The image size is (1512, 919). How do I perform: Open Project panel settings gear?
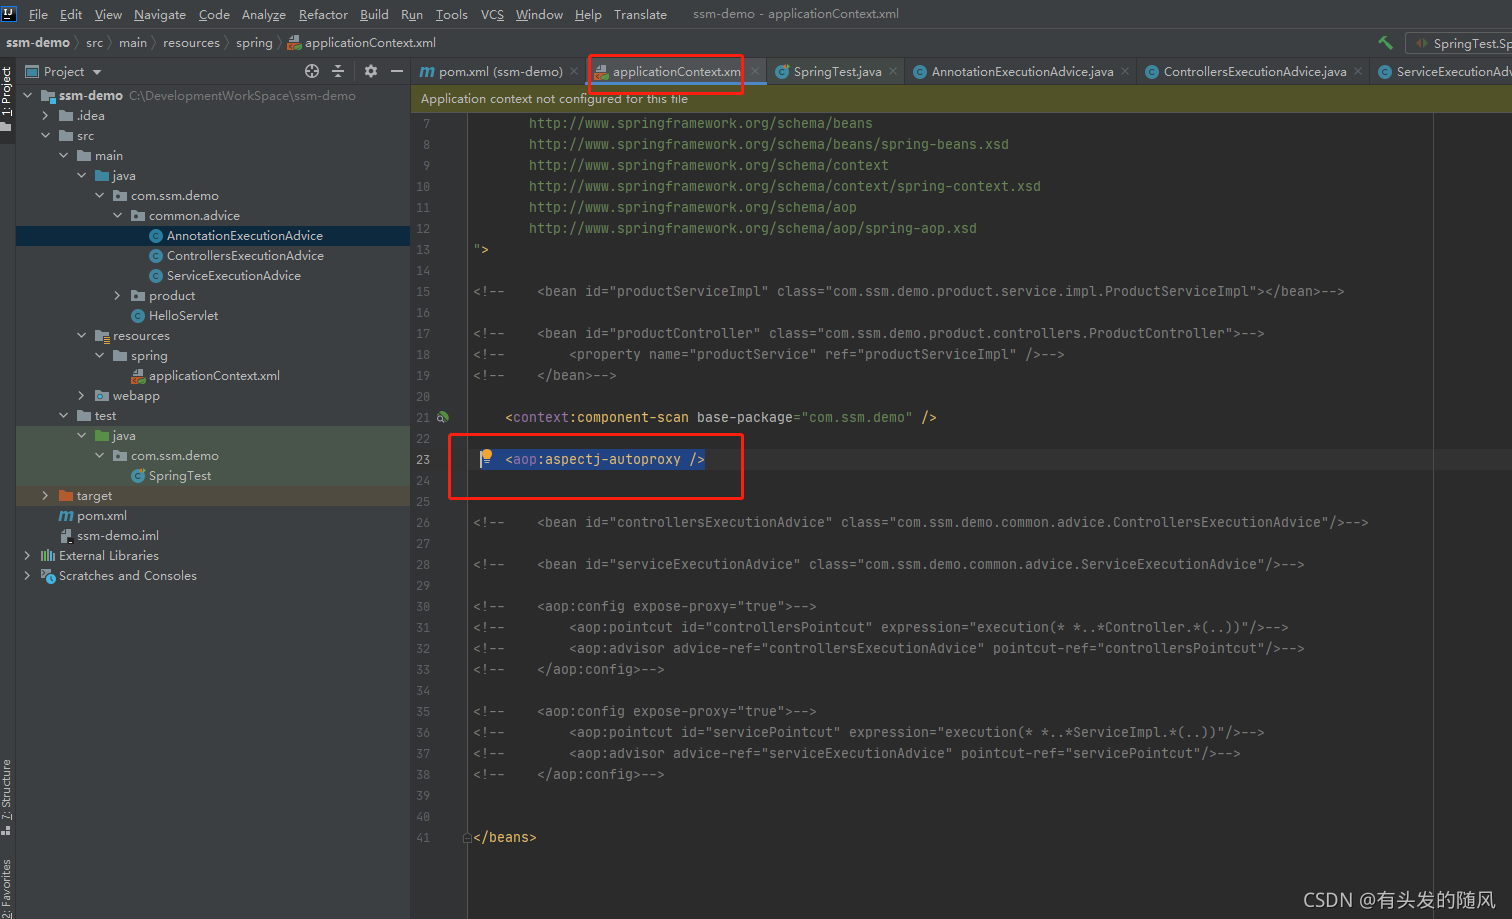(371, 71)
